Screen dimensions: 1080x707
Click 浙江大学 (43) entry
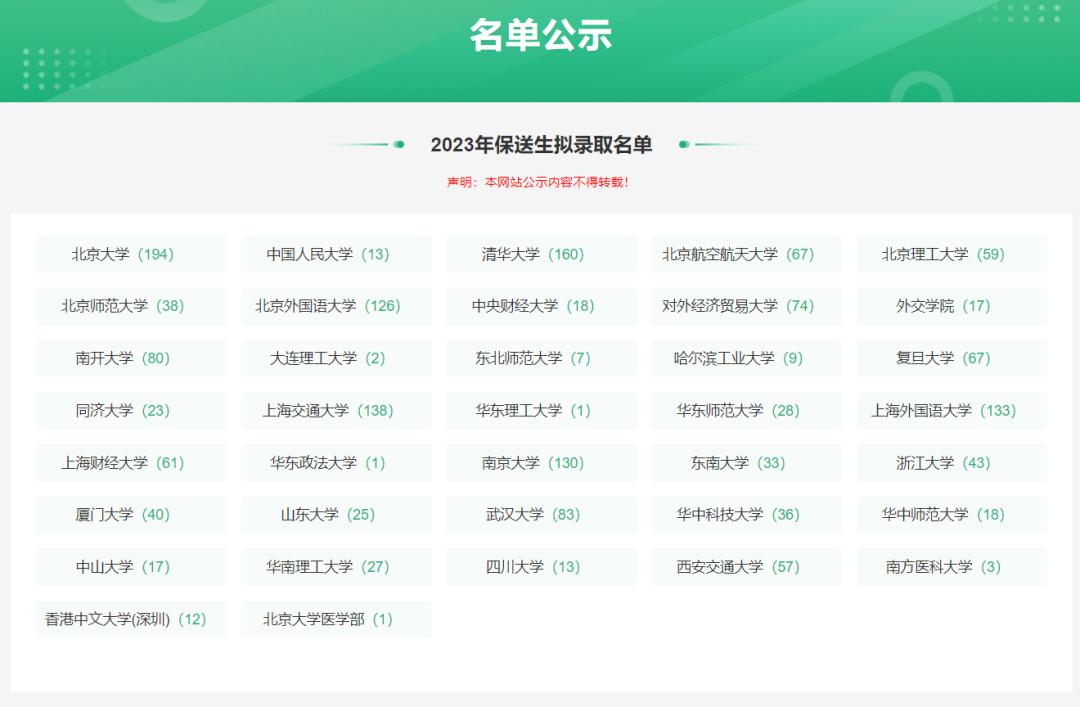click(x=951, y=462)
